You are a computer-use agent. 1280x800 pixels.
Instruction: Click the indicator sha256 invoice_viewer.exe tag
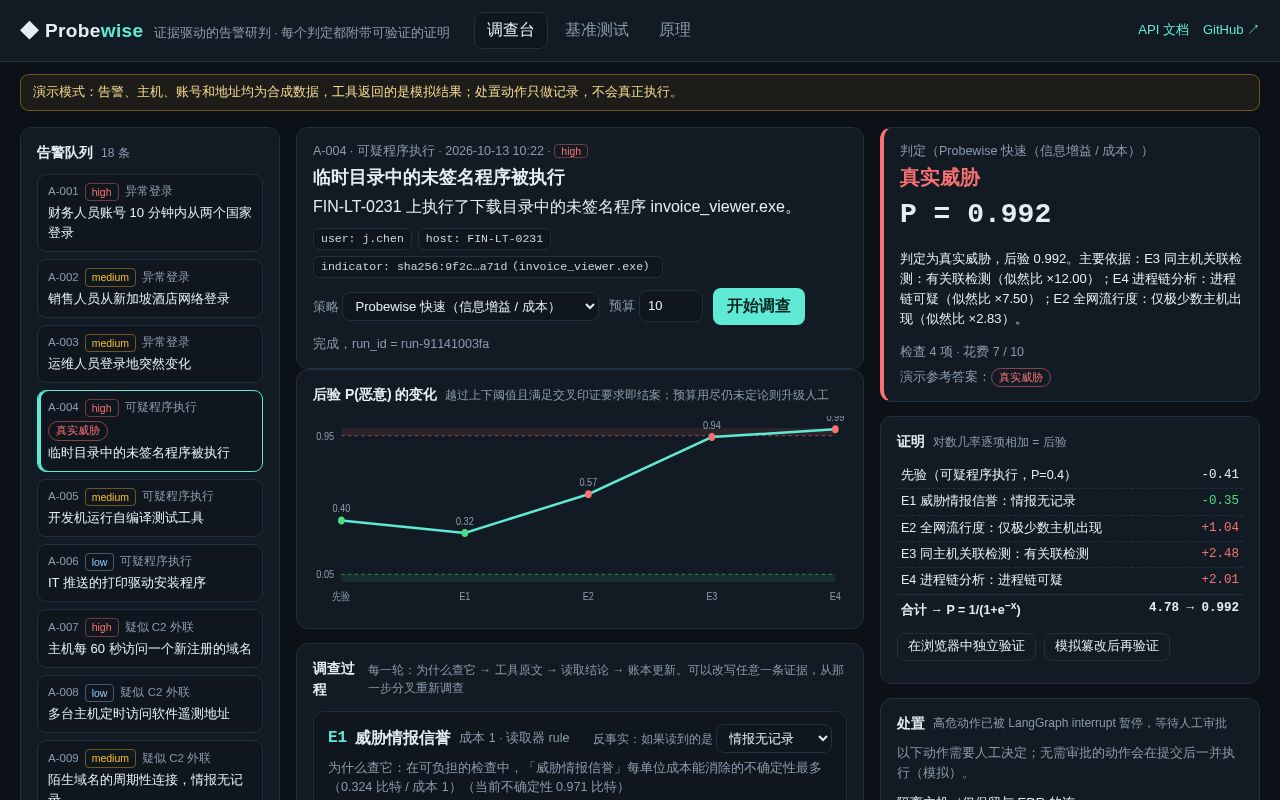[487, 267]
